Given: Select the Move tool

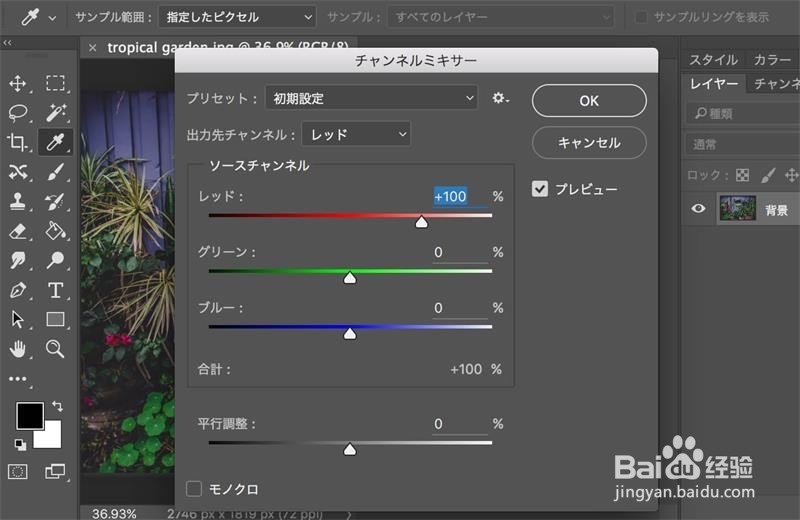Looking at the screenshot, I should [x=18, y=83].
